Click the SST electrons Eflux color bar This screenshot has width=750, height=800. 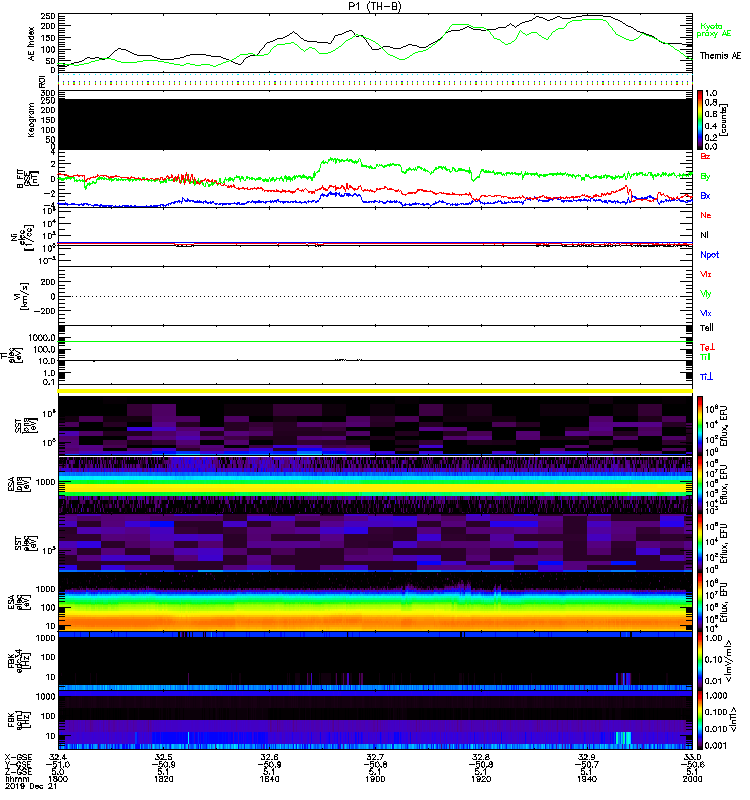tap(700, 542)
